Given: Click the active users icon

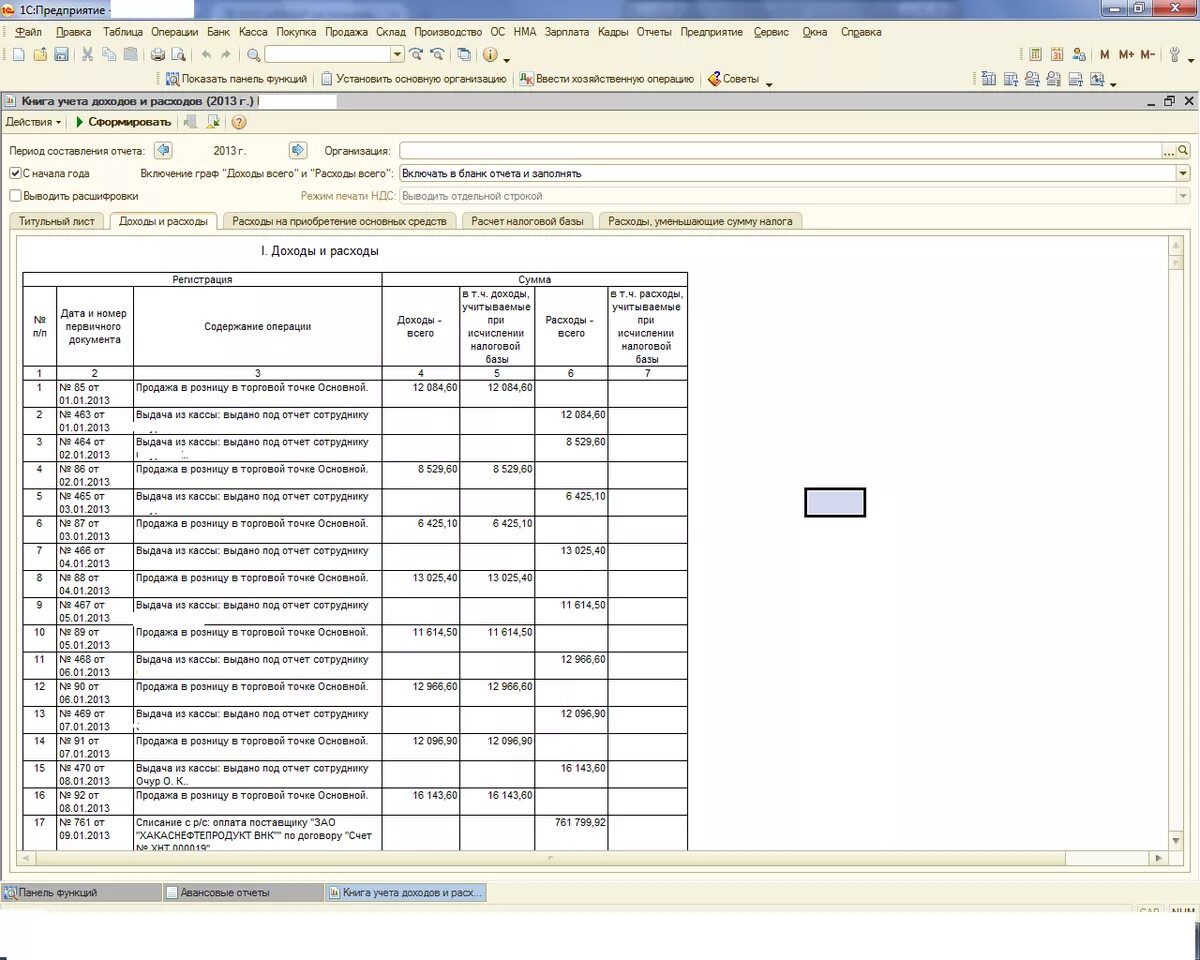Looking at the screenshot, I should (1078, 54).
